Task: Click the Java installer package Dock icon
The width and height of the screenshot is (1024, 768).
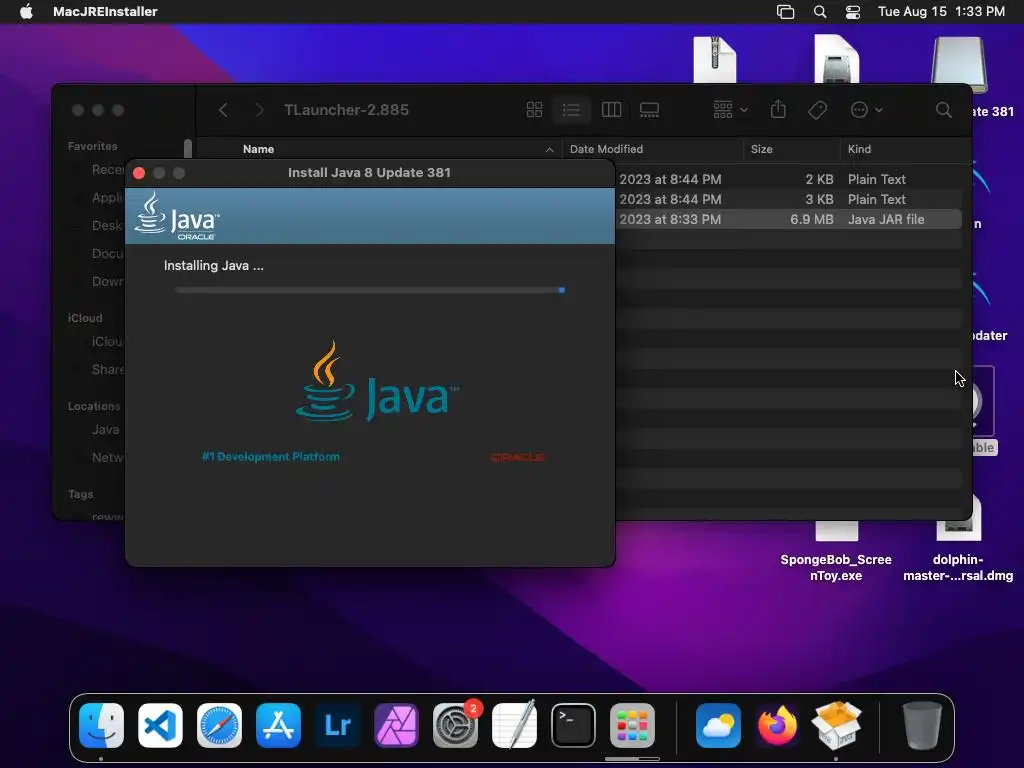Action: pyautogui.click(x=836, y=724)
